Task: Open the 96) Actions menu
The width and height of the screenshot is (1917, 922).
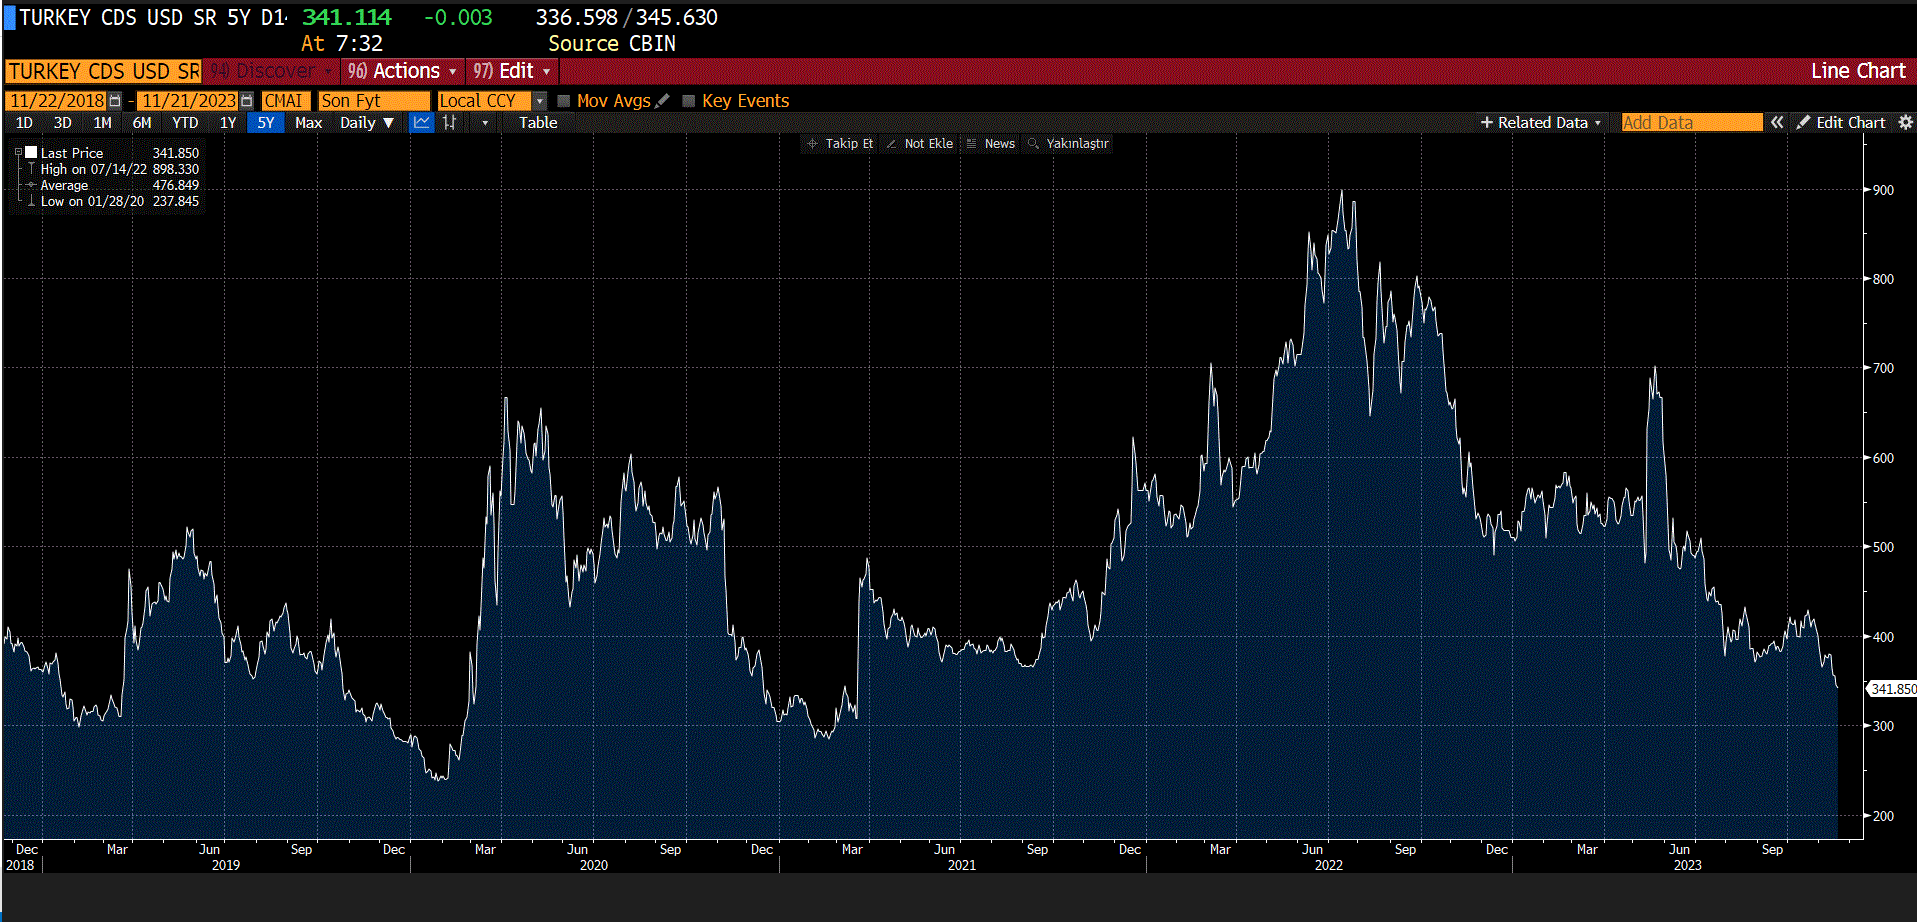Action: point(402,71)
